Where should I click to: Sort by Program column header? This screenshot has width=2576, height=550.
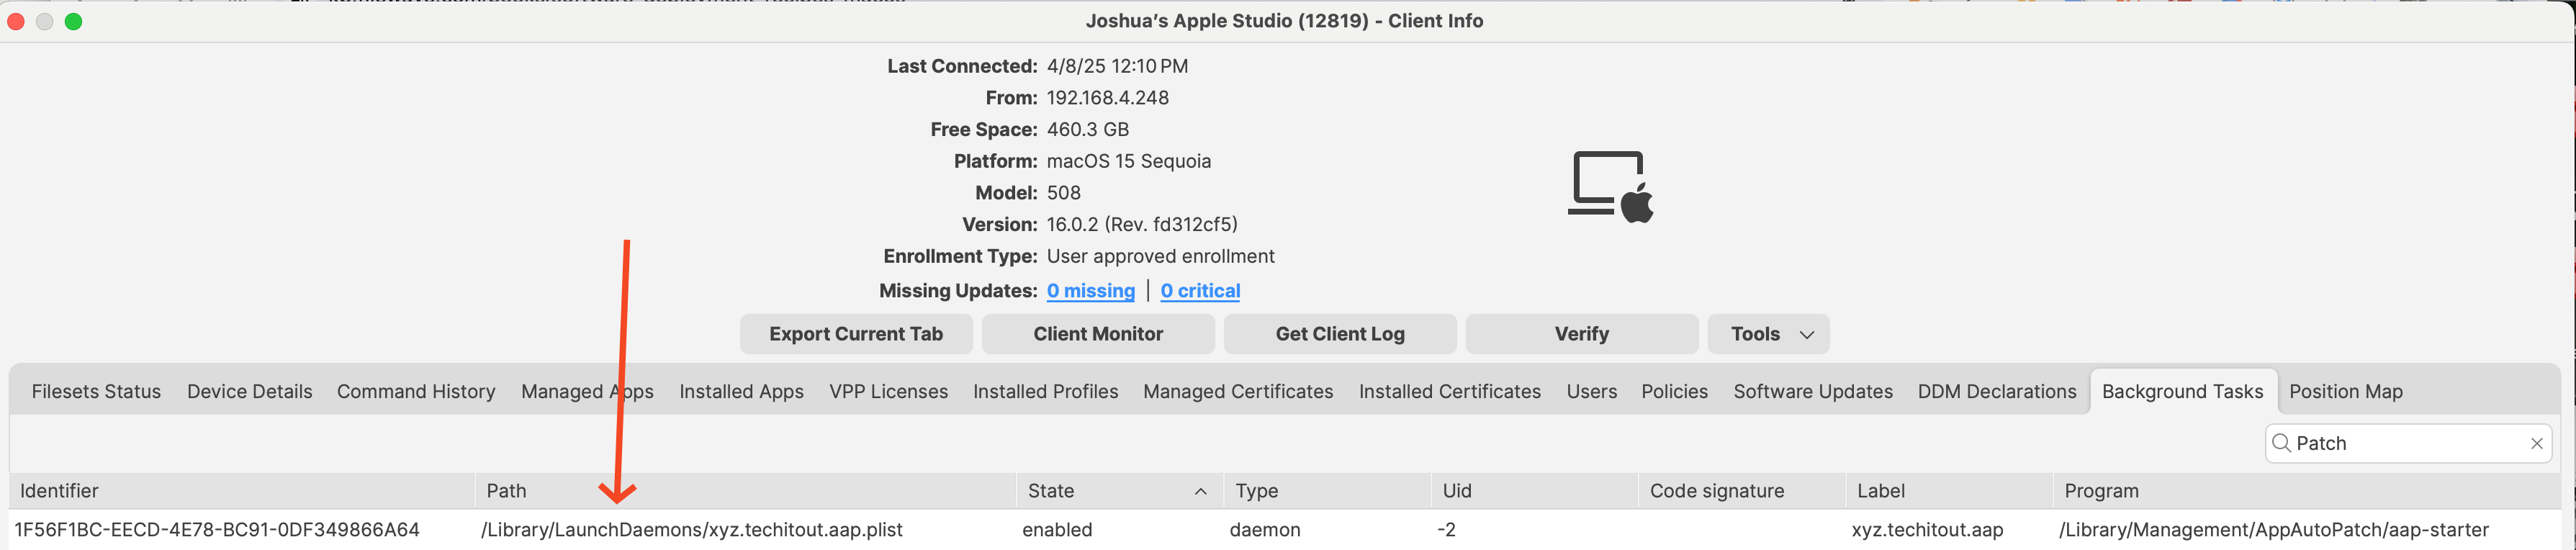2308,491
